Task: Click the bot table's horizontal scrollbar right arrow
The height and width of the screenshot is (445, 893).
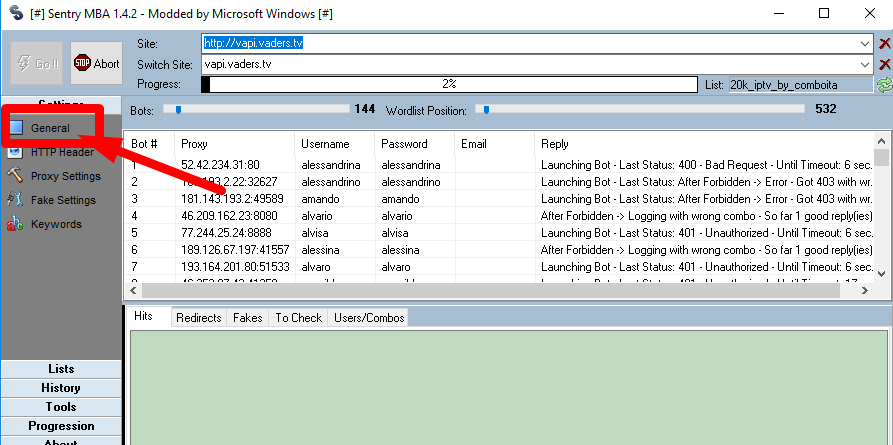Action: (865, 291)
